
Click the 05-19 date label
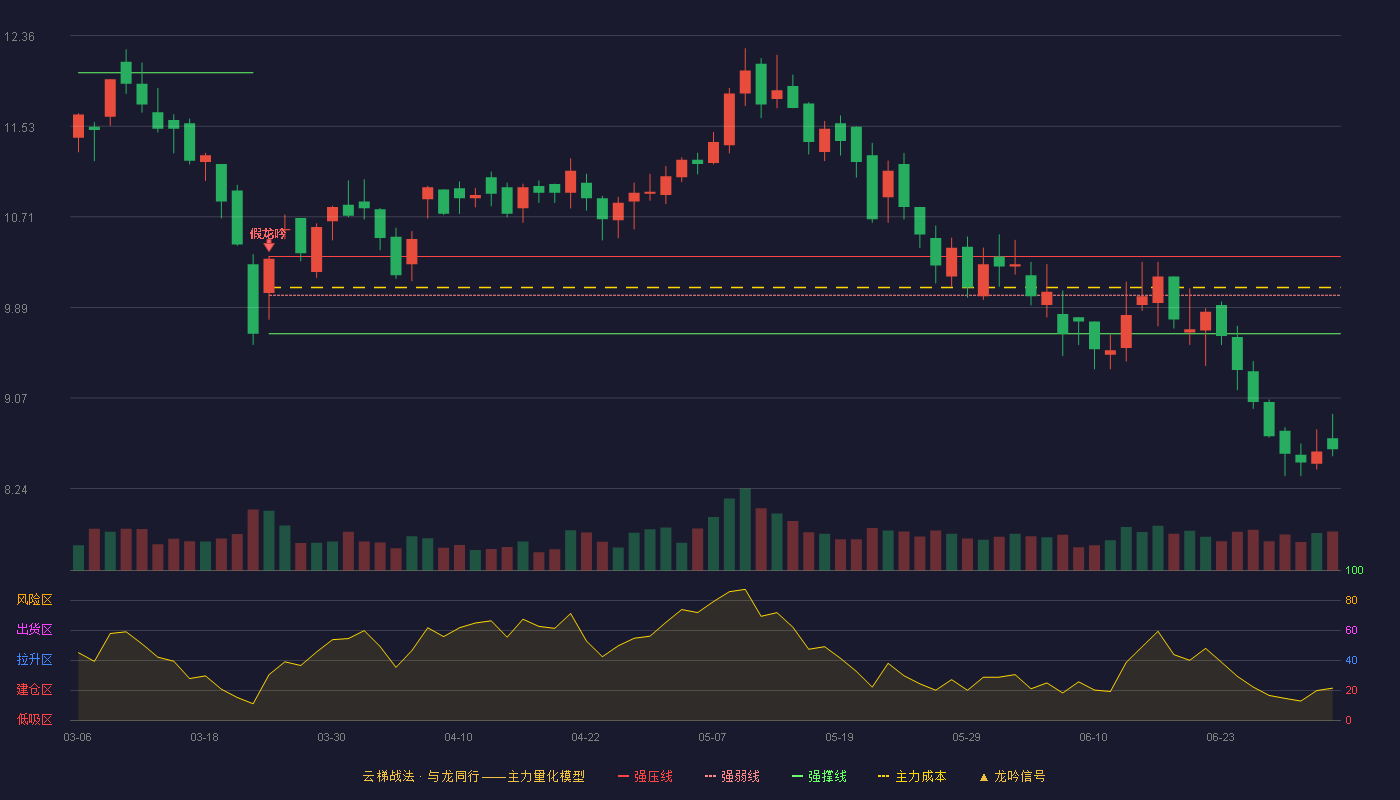click(839, 737)
